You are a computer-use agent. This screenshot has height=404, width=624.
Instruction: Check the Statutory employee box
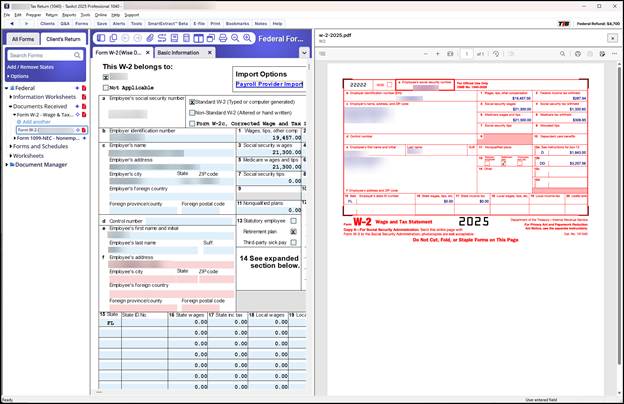click(x=293, y=221)
